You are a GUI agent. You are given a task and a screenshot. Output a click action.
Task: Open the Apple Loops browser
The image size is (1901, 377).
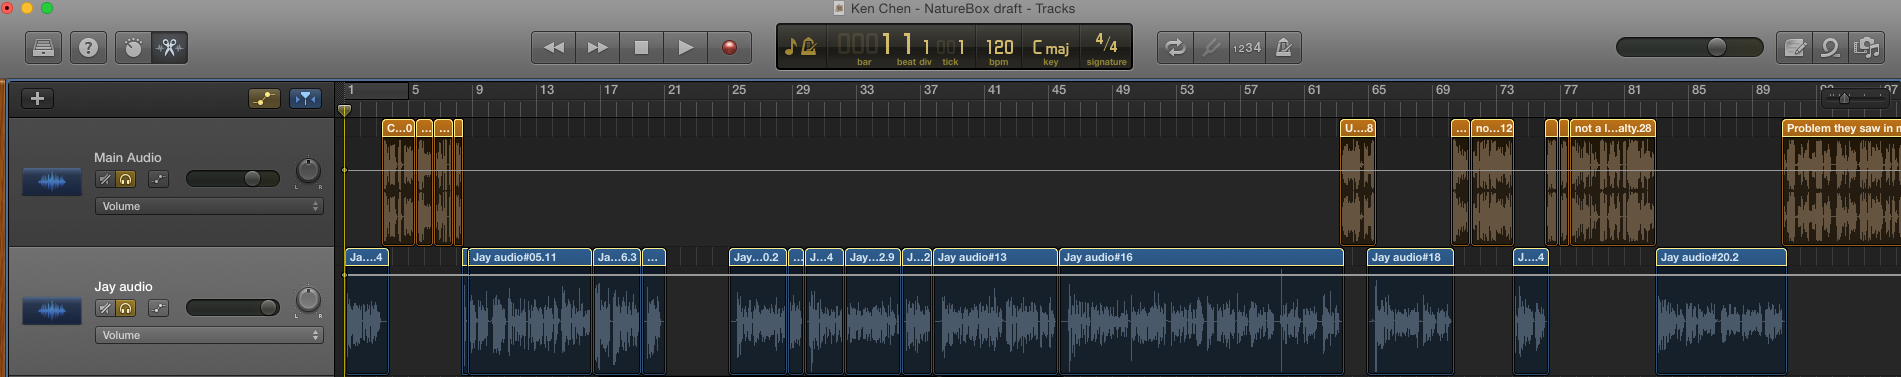point(1831,47)
